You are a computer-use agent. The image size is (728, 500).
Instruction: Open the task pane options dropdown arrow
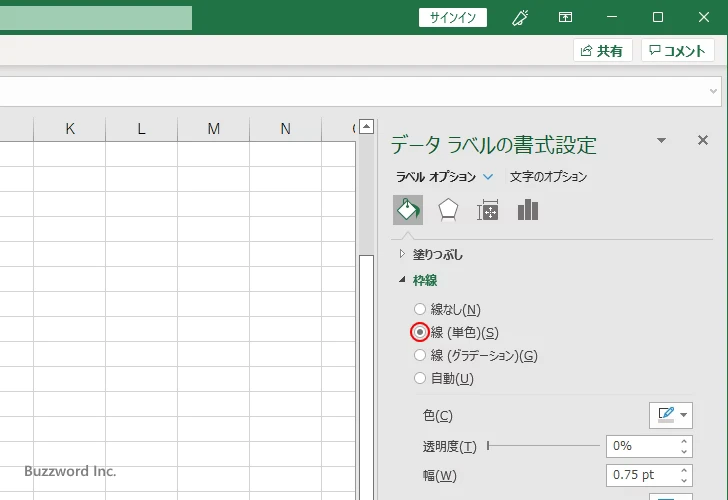(662, 140)
